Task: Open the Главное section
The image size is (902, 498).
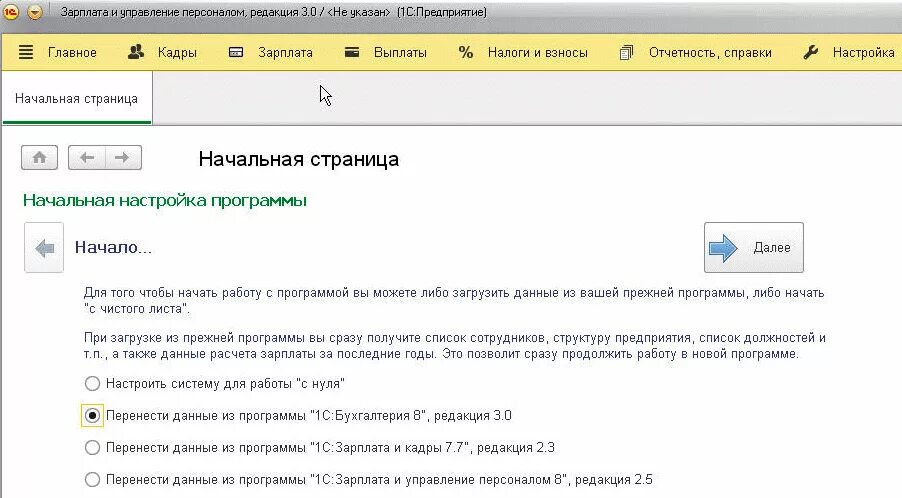Action: point(72,52)
